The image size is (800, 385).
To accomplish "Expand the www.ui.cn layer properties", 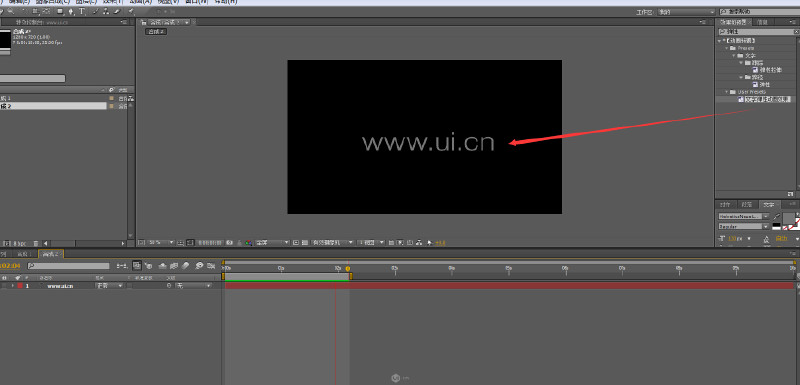I will (x=13, y=286).
